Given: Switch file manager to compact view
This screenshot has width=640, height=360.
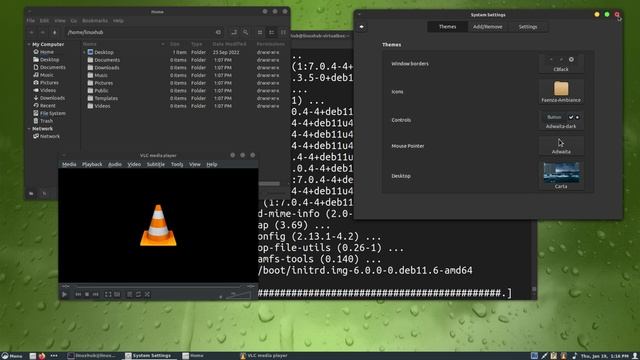Looking at the screenshot, I should 283,32.
